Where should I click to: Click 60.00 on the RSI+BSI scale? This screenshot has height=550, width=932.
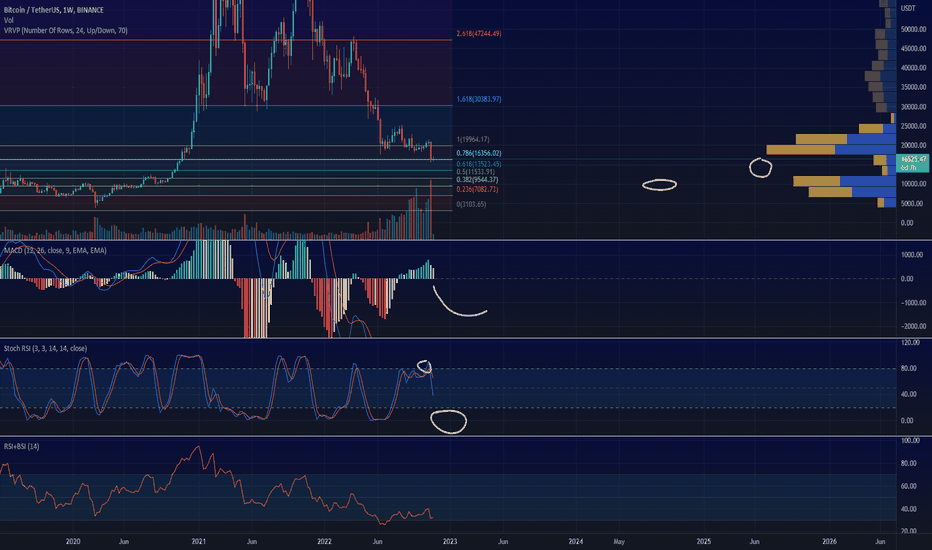coord(909,486)
